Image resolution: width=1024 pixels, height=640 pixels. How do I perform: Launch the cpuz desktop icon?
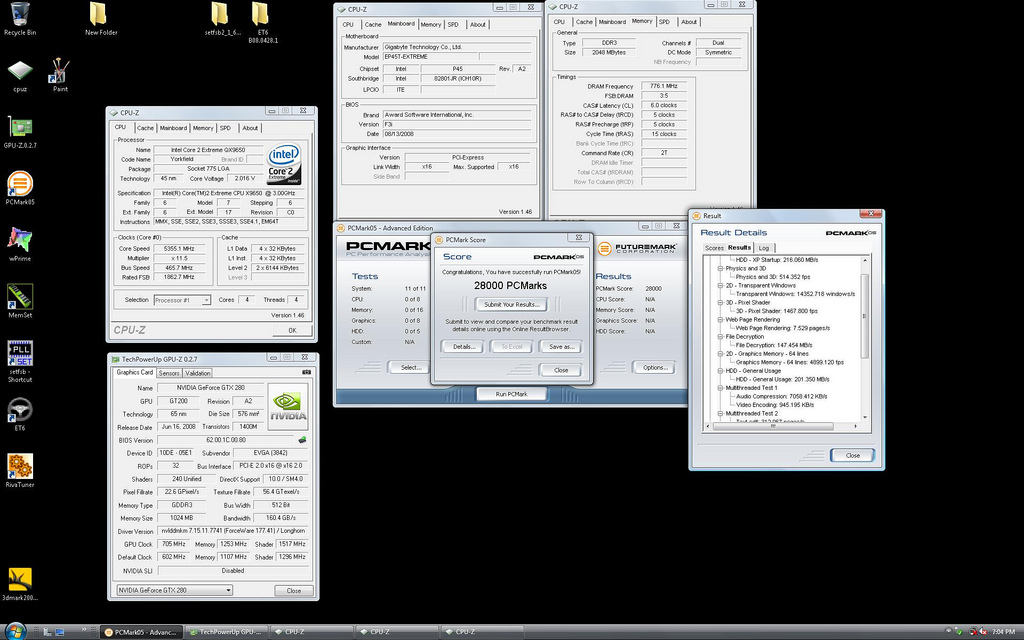click(x=20, y=76)
